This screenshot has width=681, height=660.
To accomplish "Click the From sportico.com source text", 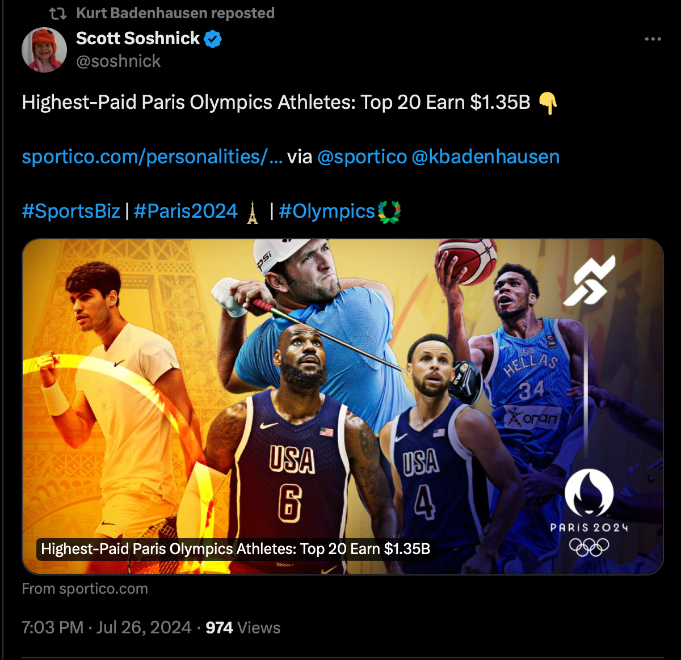I will [85, 589].
